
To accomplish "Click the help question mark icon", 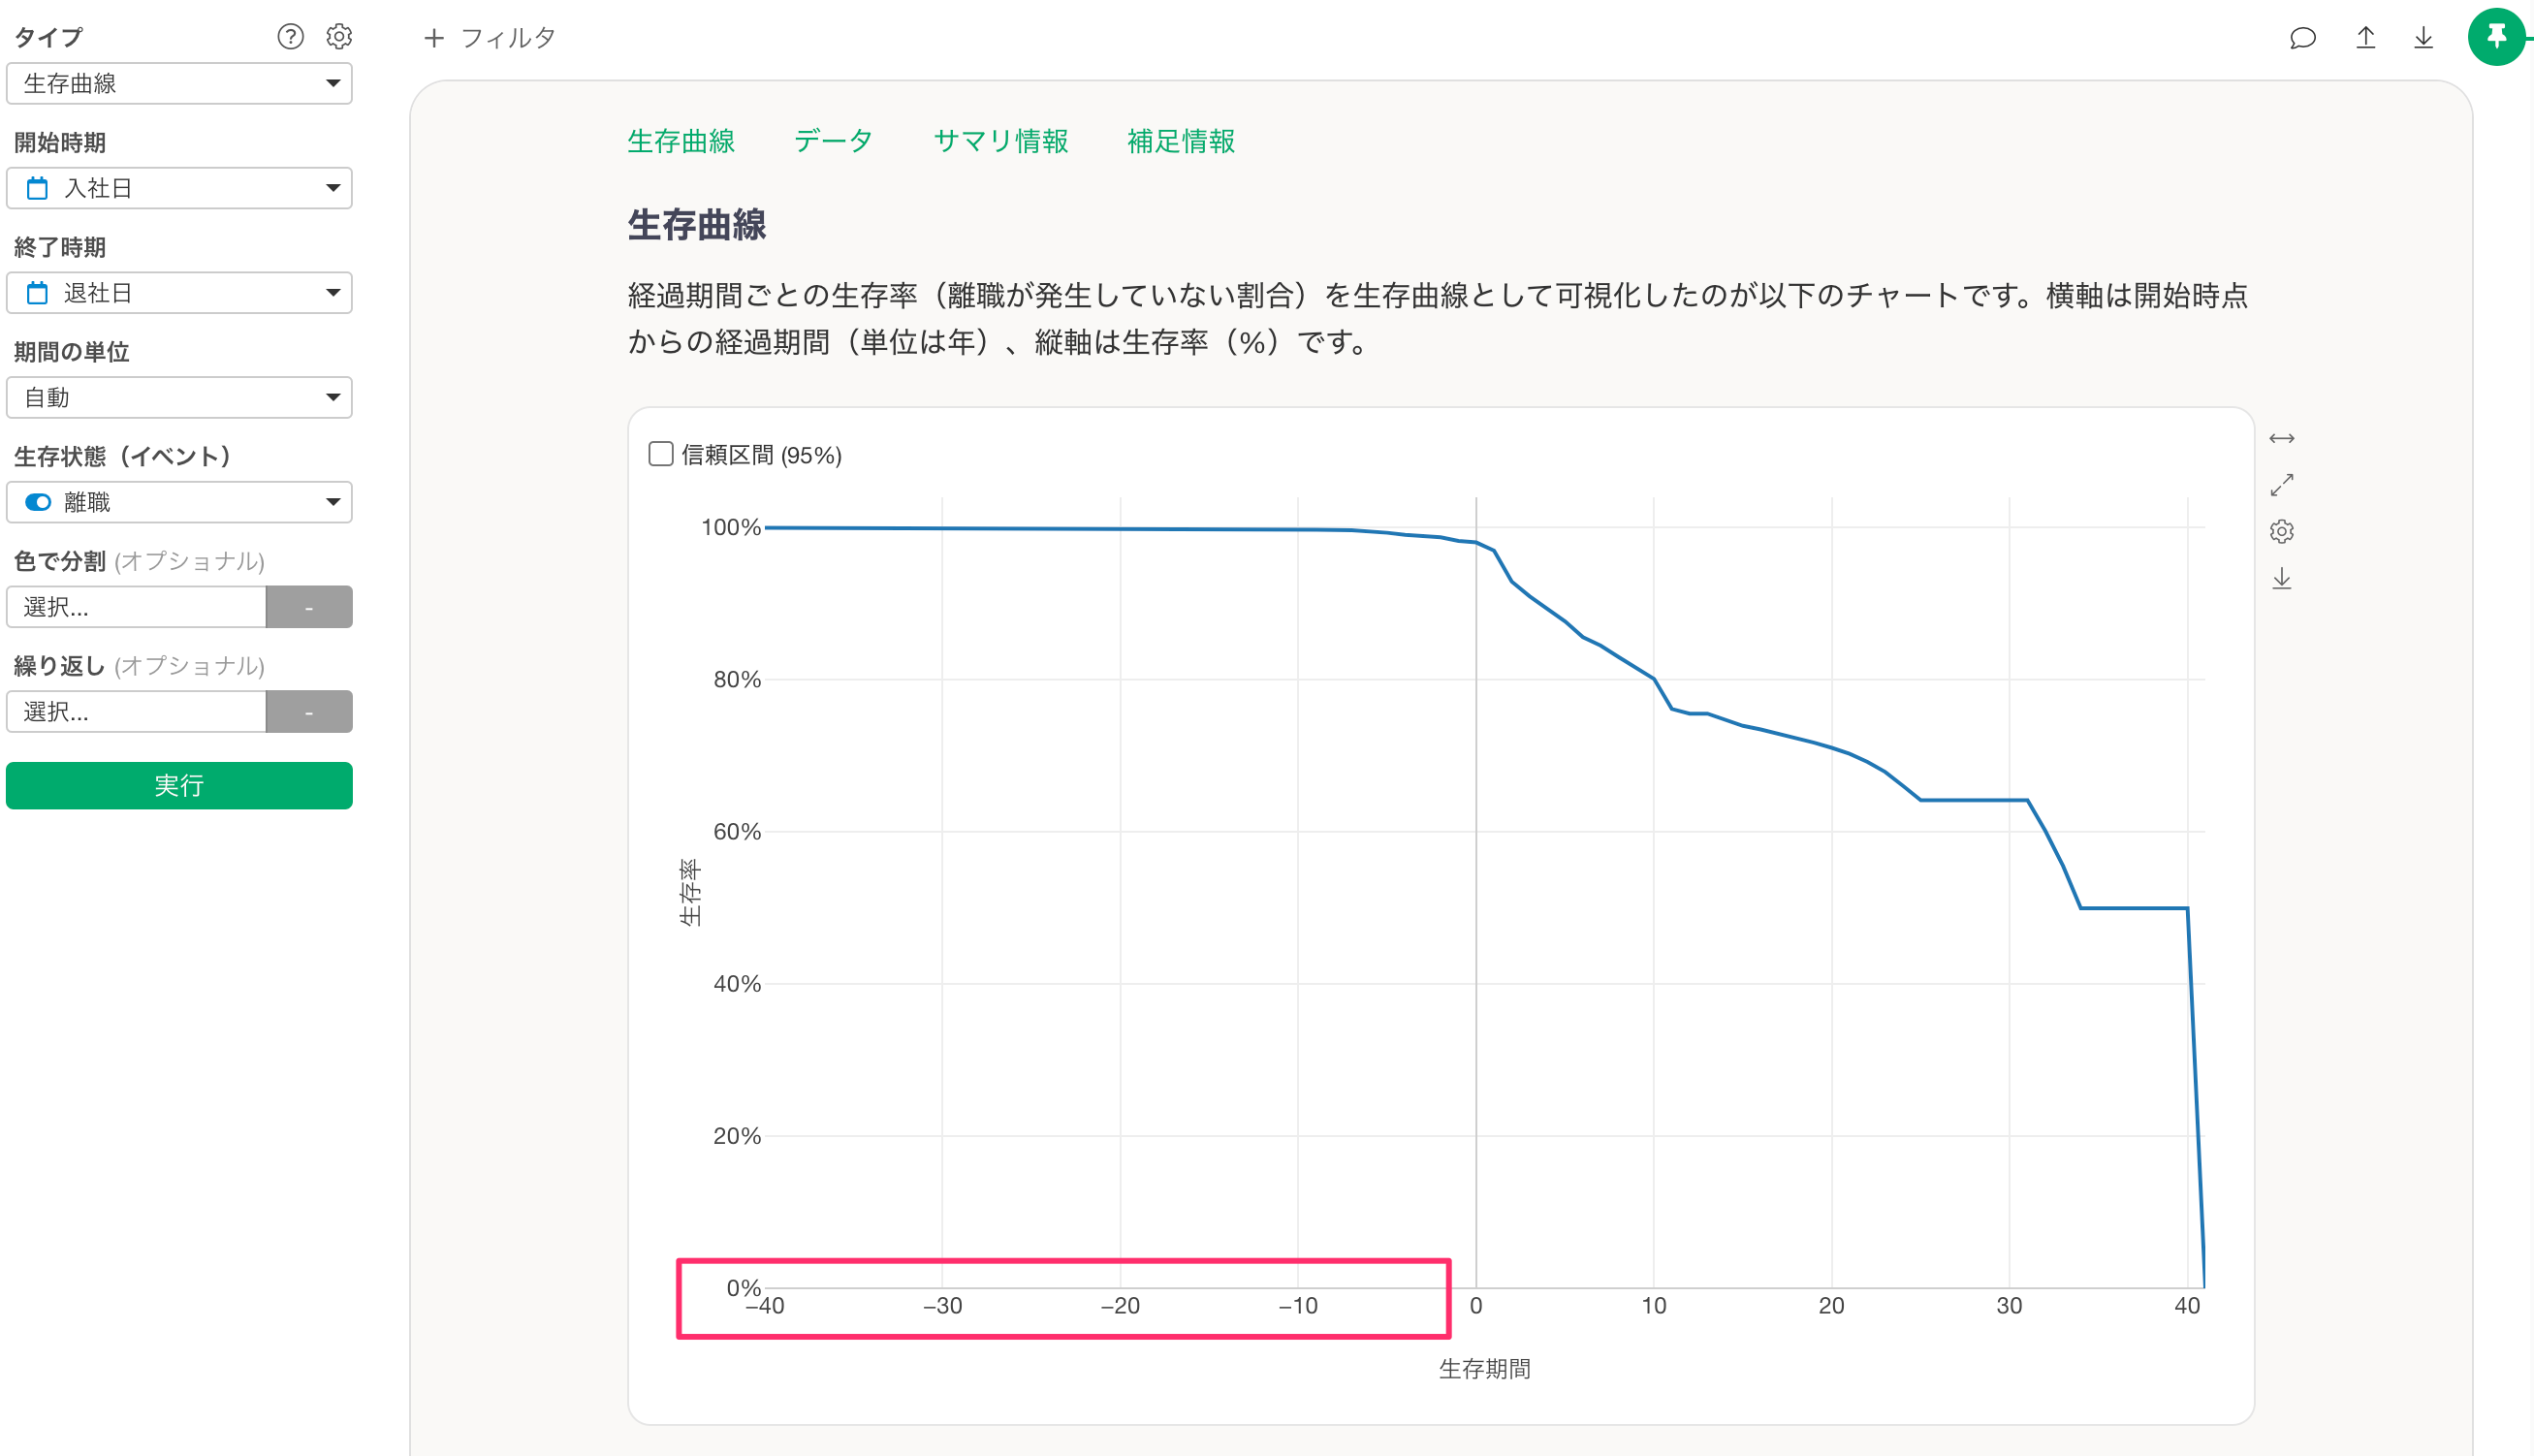I will (290, 37).
